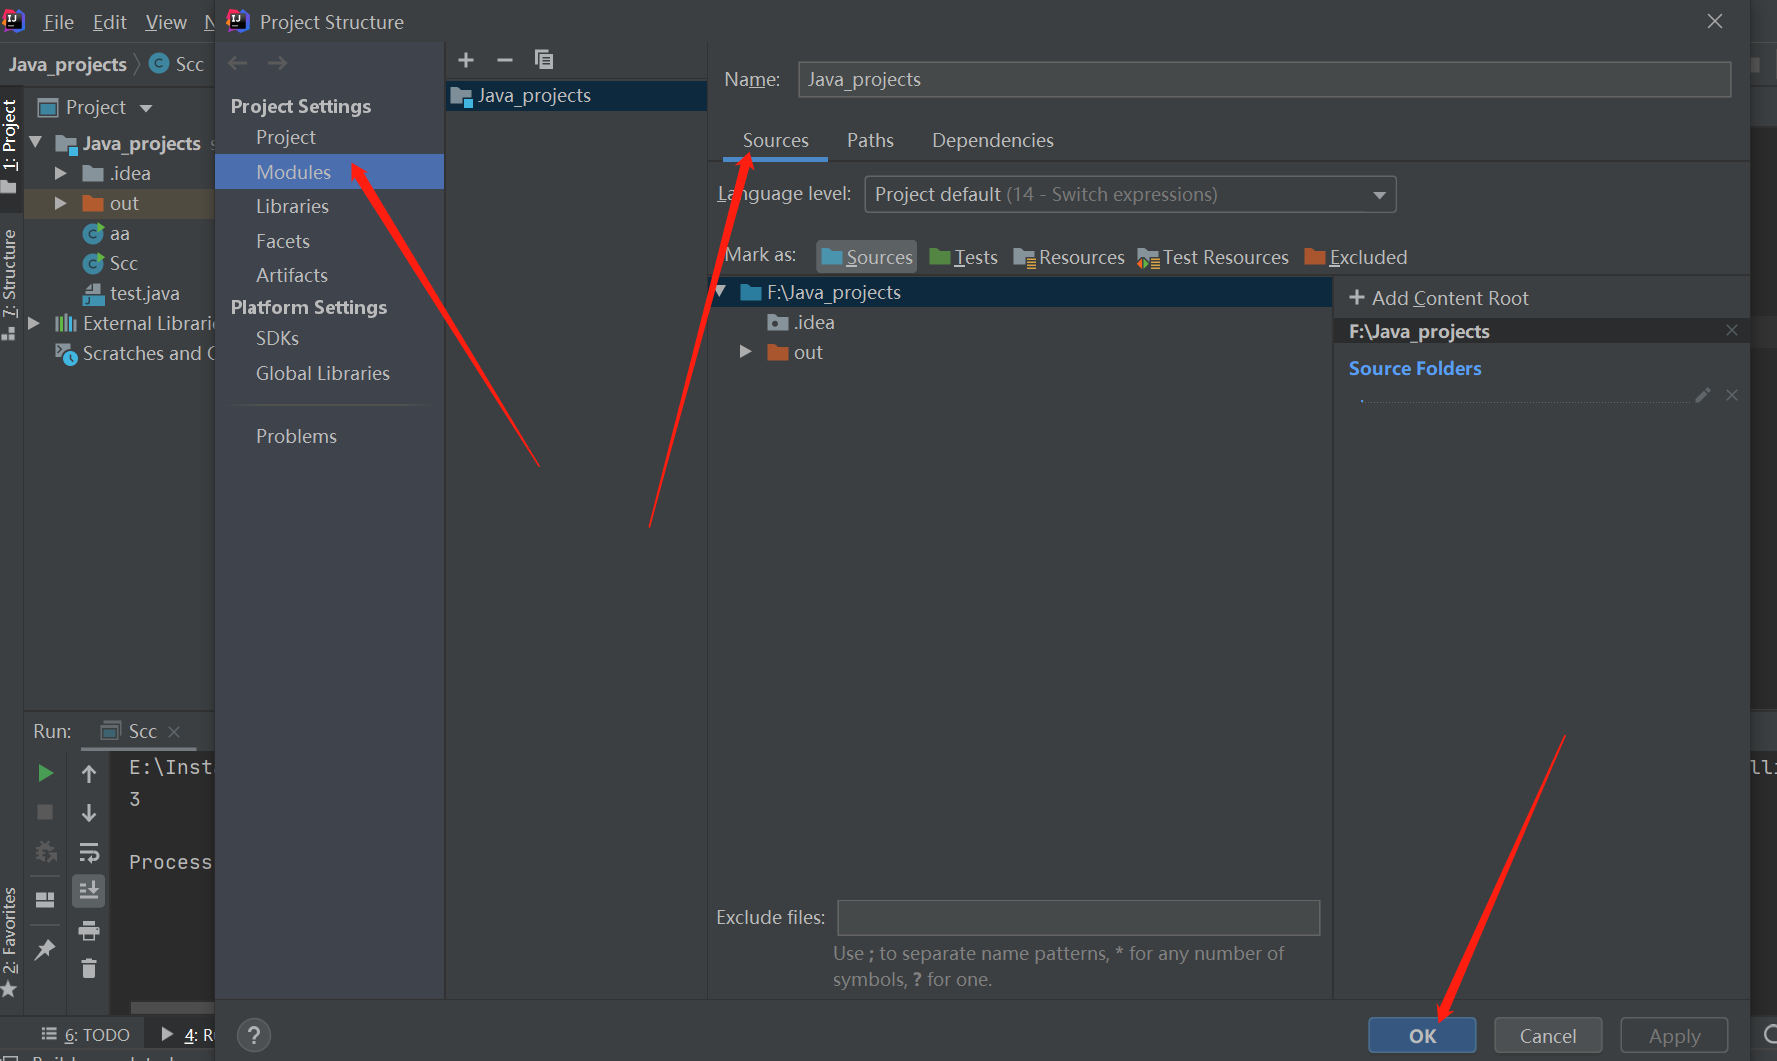Expand the out folder in the content root tree
Screen dimensions: 1777x1061
tap(745, 351)
